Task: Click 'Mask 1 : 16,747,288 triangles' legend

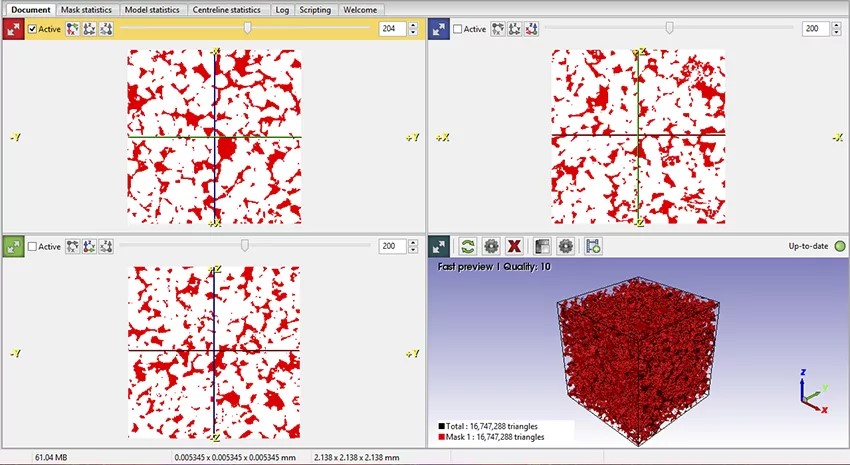Action: (491, 437)
